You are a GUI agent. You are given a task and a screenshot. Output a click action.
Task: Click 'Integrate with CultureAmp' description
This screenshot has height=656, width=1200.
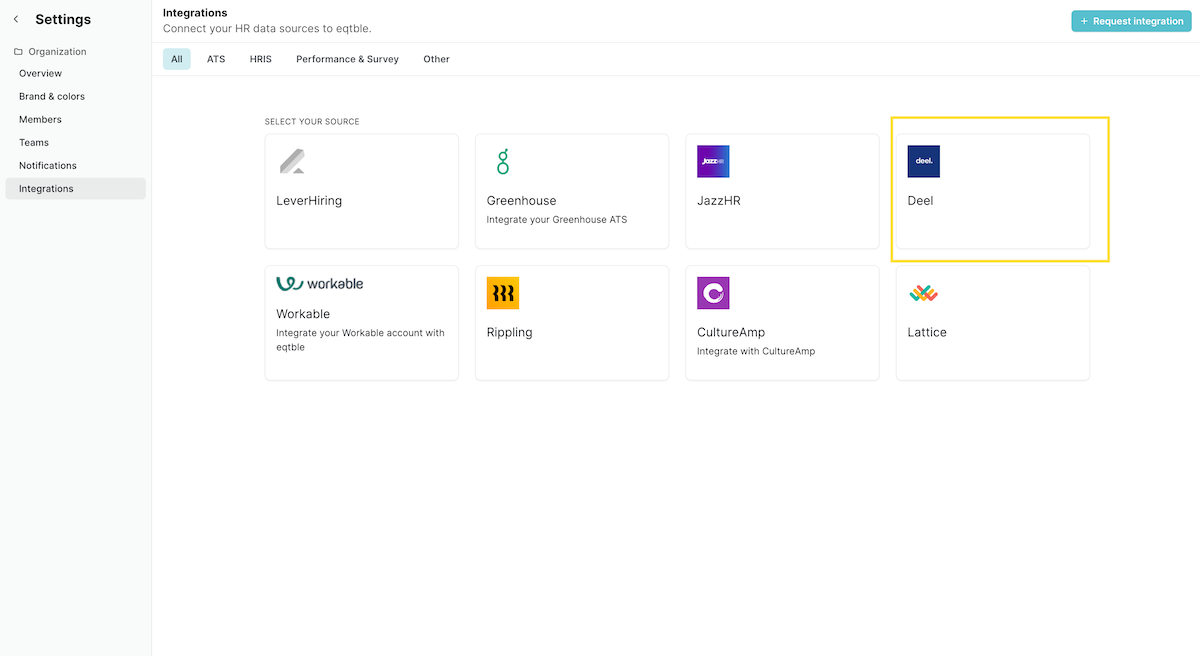pos(756,351)
